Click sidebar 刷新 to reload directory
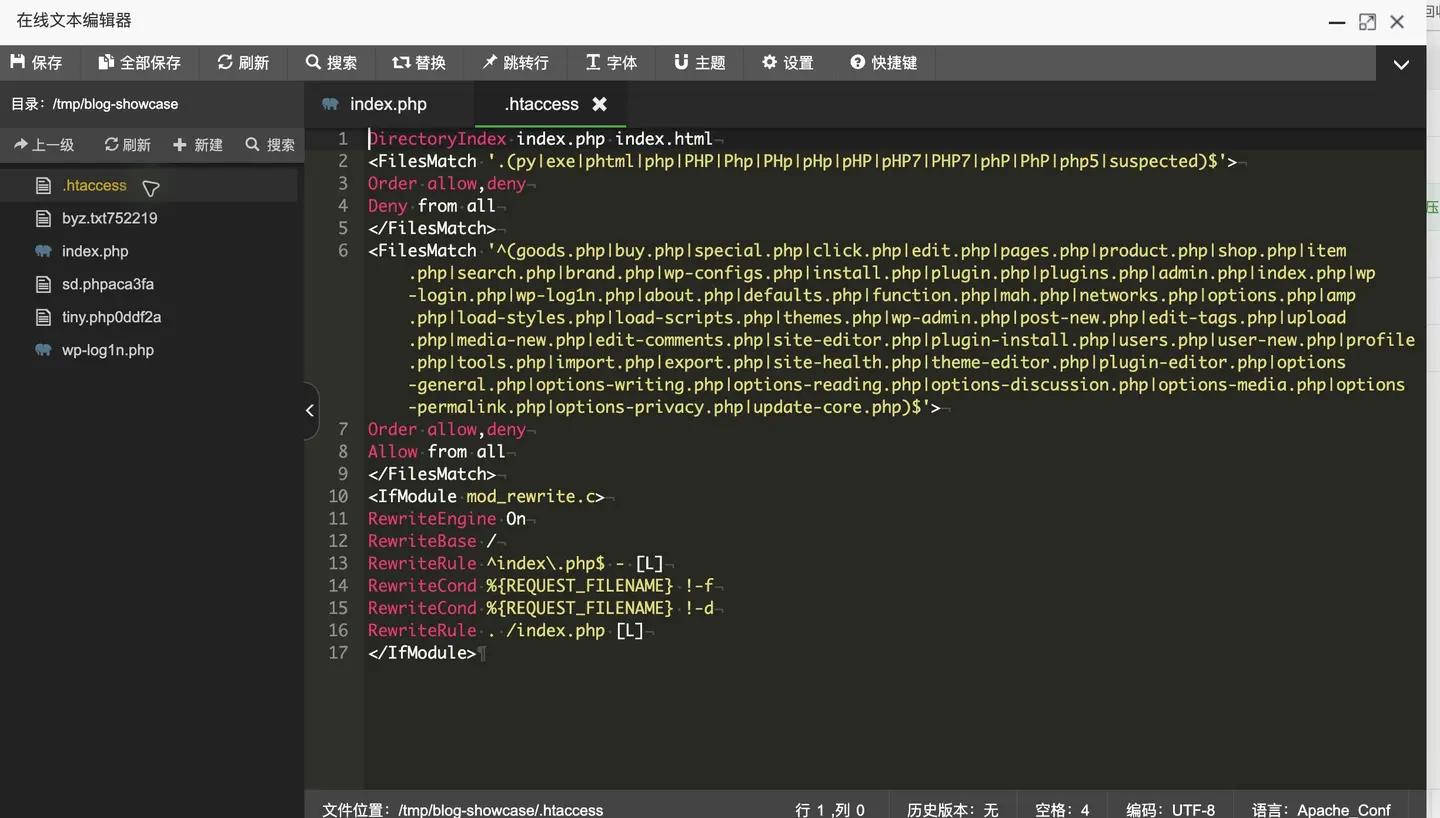Screen dimensions: 1440x818 (x=128, y=145)
